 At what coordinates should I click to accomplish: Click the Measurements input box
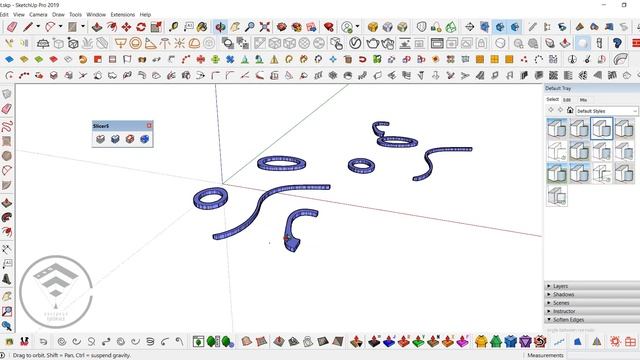click(x=604, y=355)
